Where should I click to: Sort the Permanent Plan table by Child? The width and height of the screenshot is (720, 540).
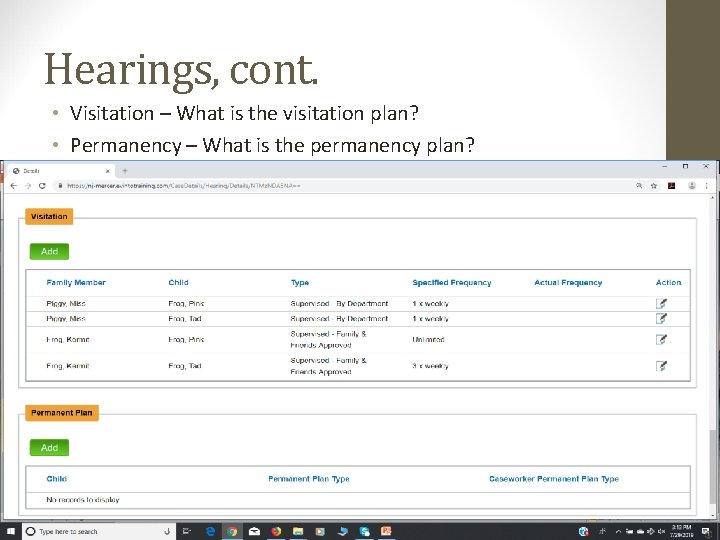(56, 478)
